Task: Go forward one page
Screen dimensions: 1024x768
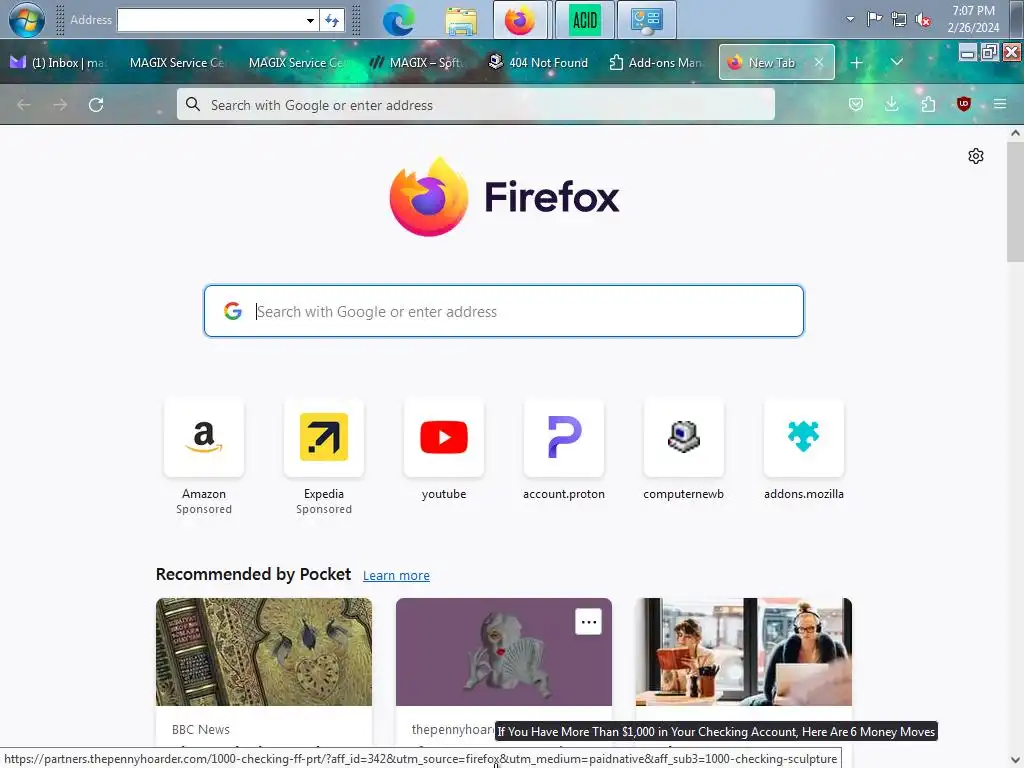Action: click(60, 104)
